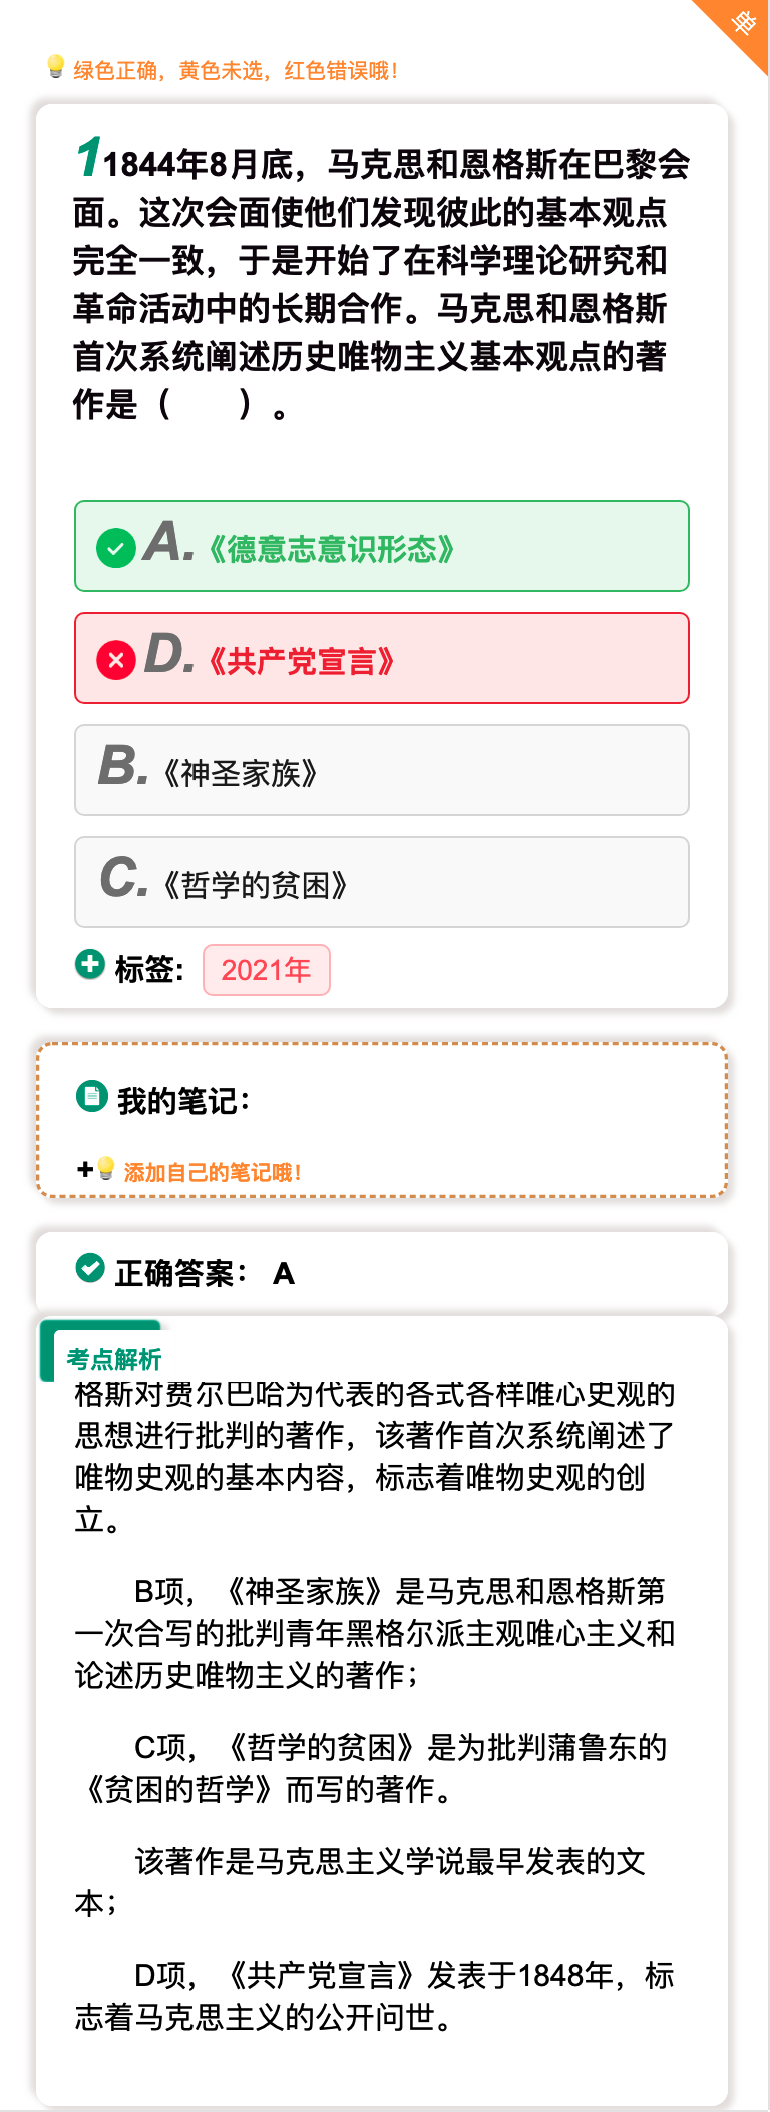Select option A 《德意志意识形态》
This screenshot has width=770, height=2112.
(x=382, y=546)
